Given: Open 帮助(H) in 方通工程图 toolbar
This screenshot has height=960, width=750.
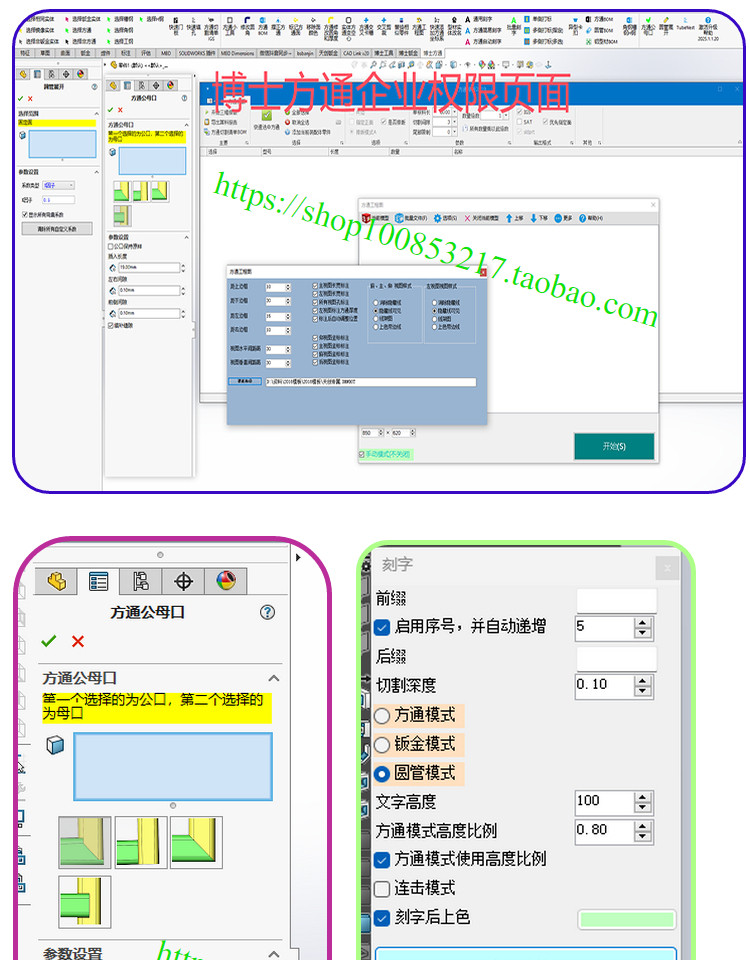Looking at the screenshot, I should pos(591,218).
